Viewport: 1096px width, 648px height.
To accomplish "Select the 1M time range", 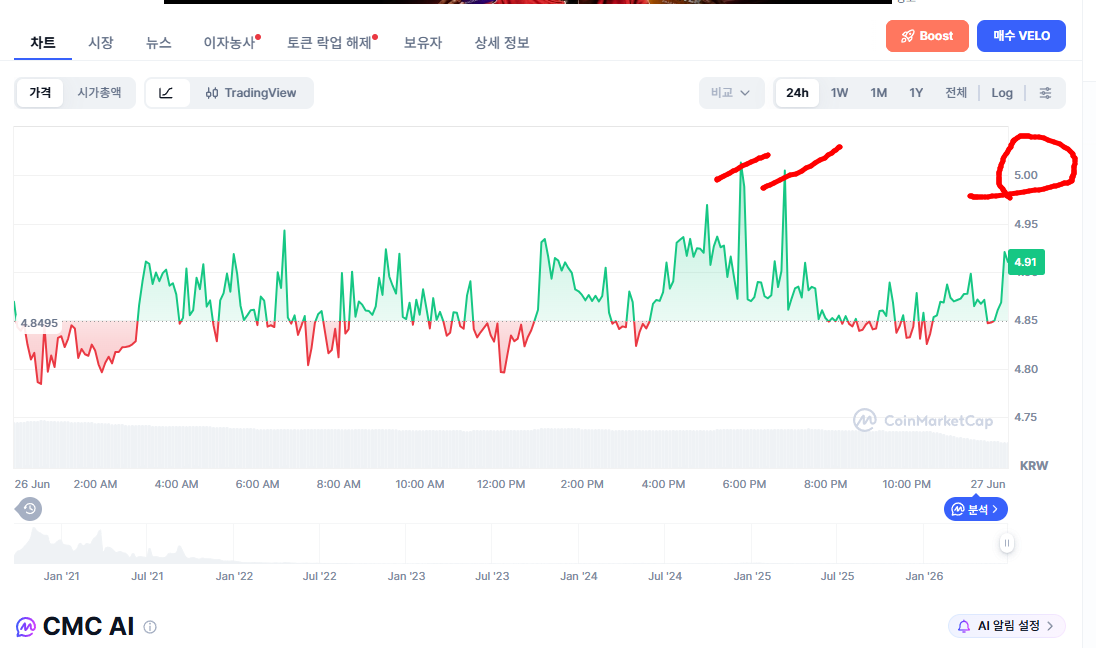I will tap(879, 93).
